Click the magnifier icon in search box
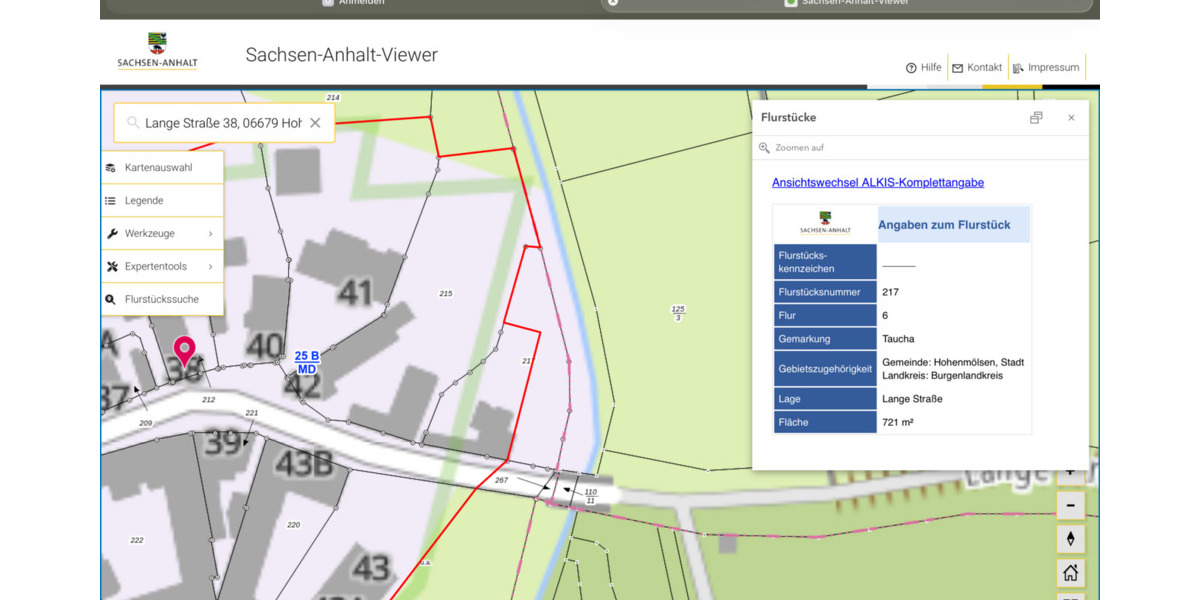 point(132,123)
